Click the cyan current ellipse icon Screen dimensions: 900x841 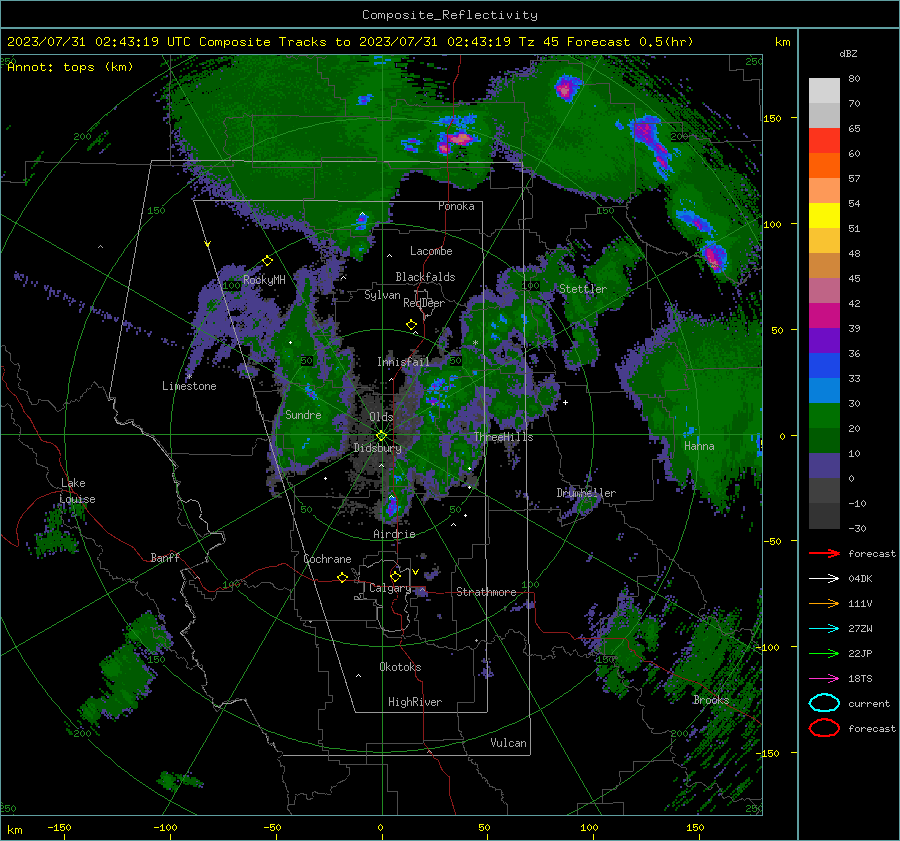coord(824,703)
